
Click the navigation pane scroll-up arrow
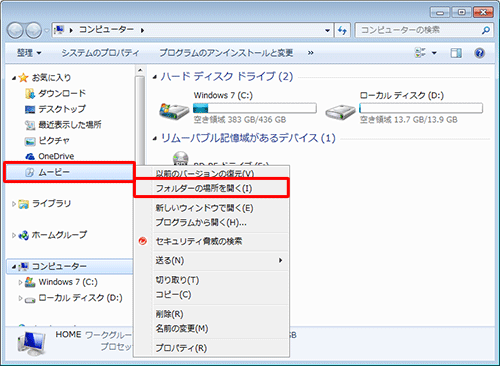coord(140,70)
